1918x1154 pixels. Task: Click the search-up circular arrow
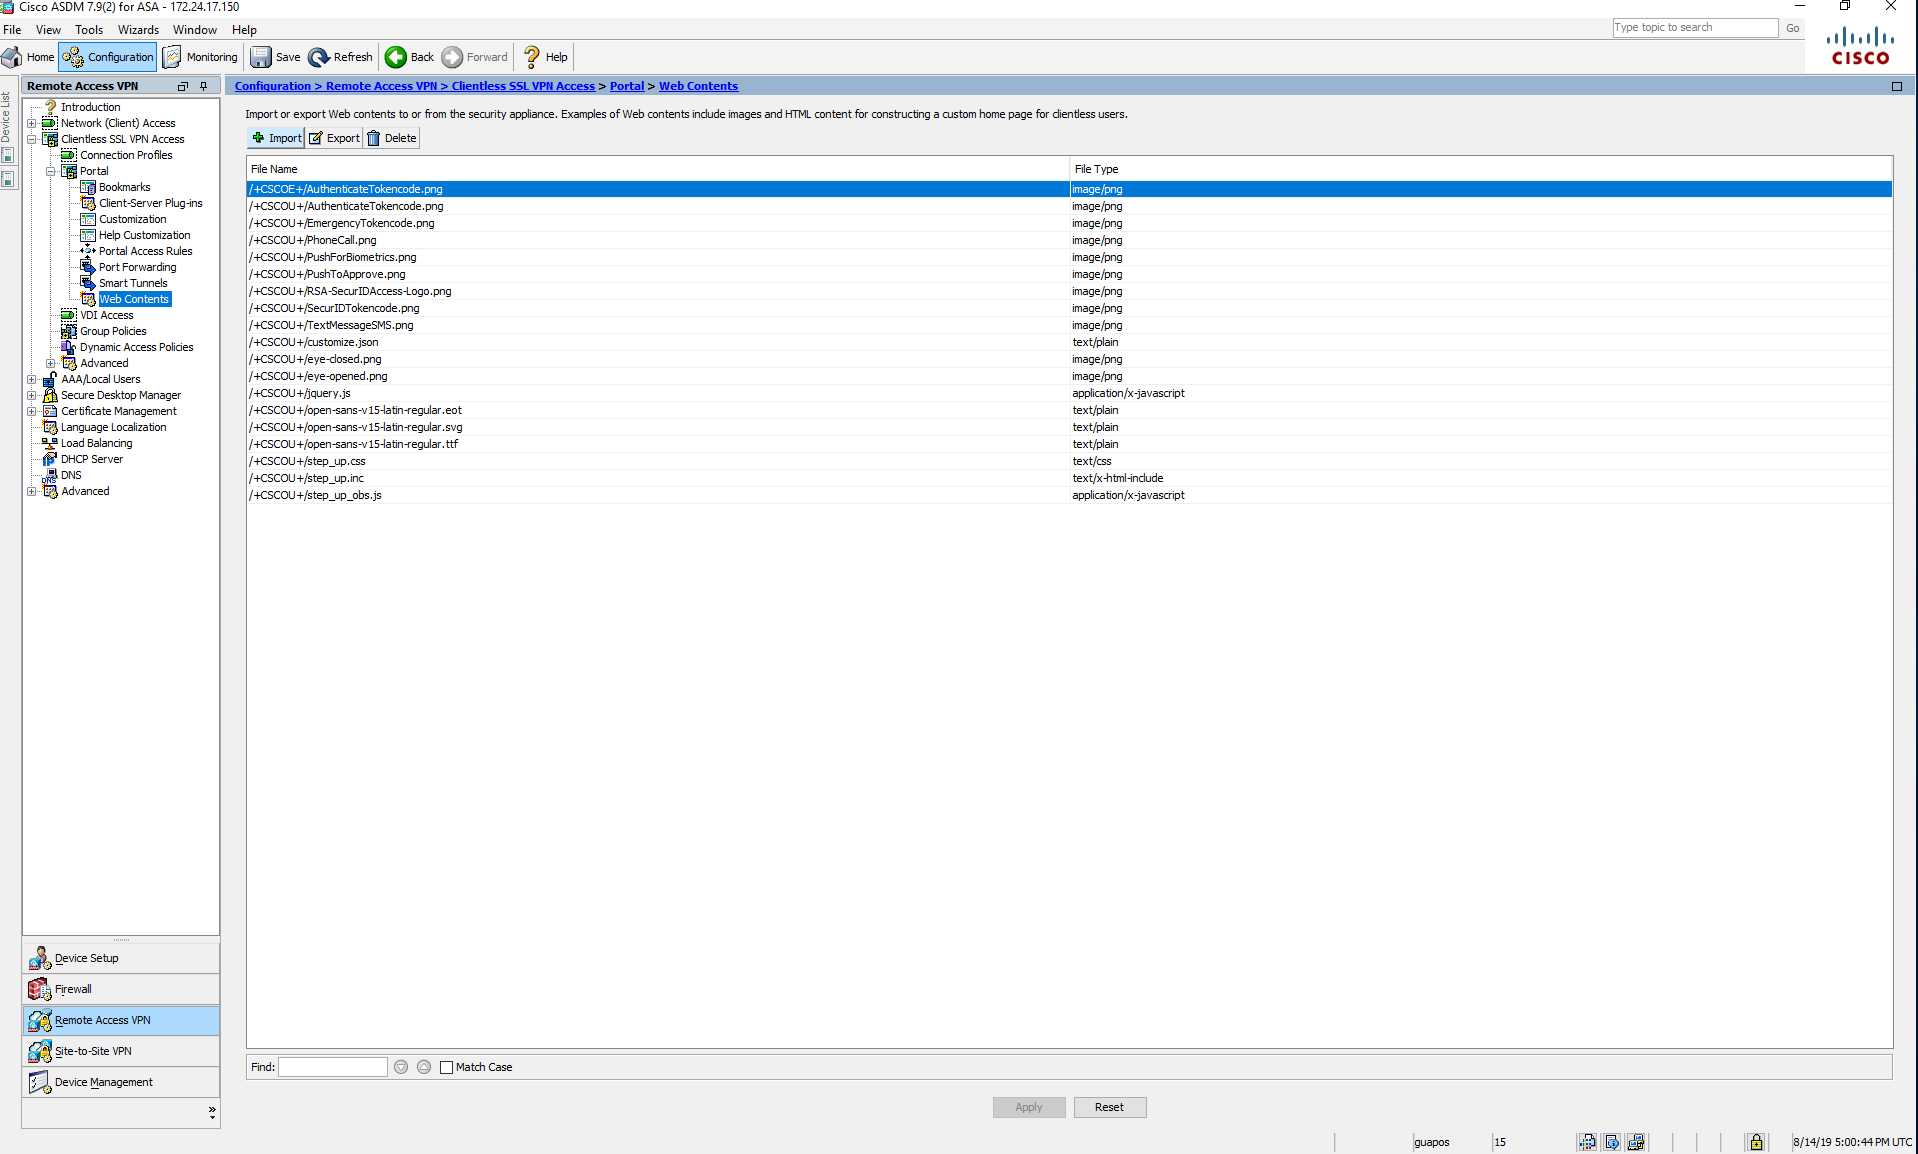point(423,1067)
